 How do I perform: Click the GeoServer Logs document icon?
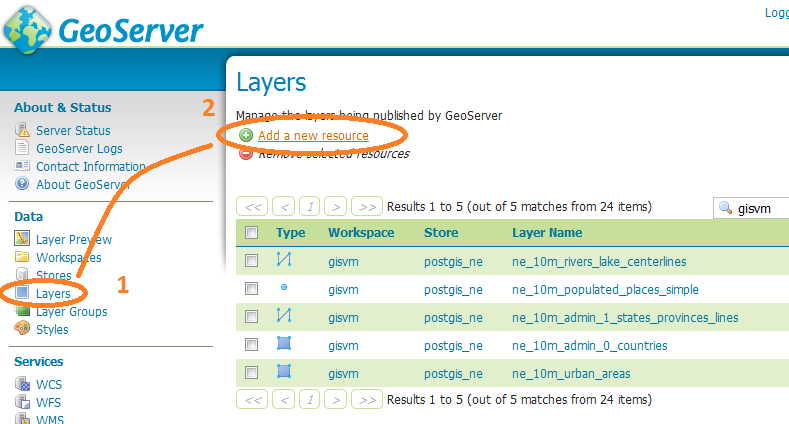pyautogui.click(x=22, y=147)
